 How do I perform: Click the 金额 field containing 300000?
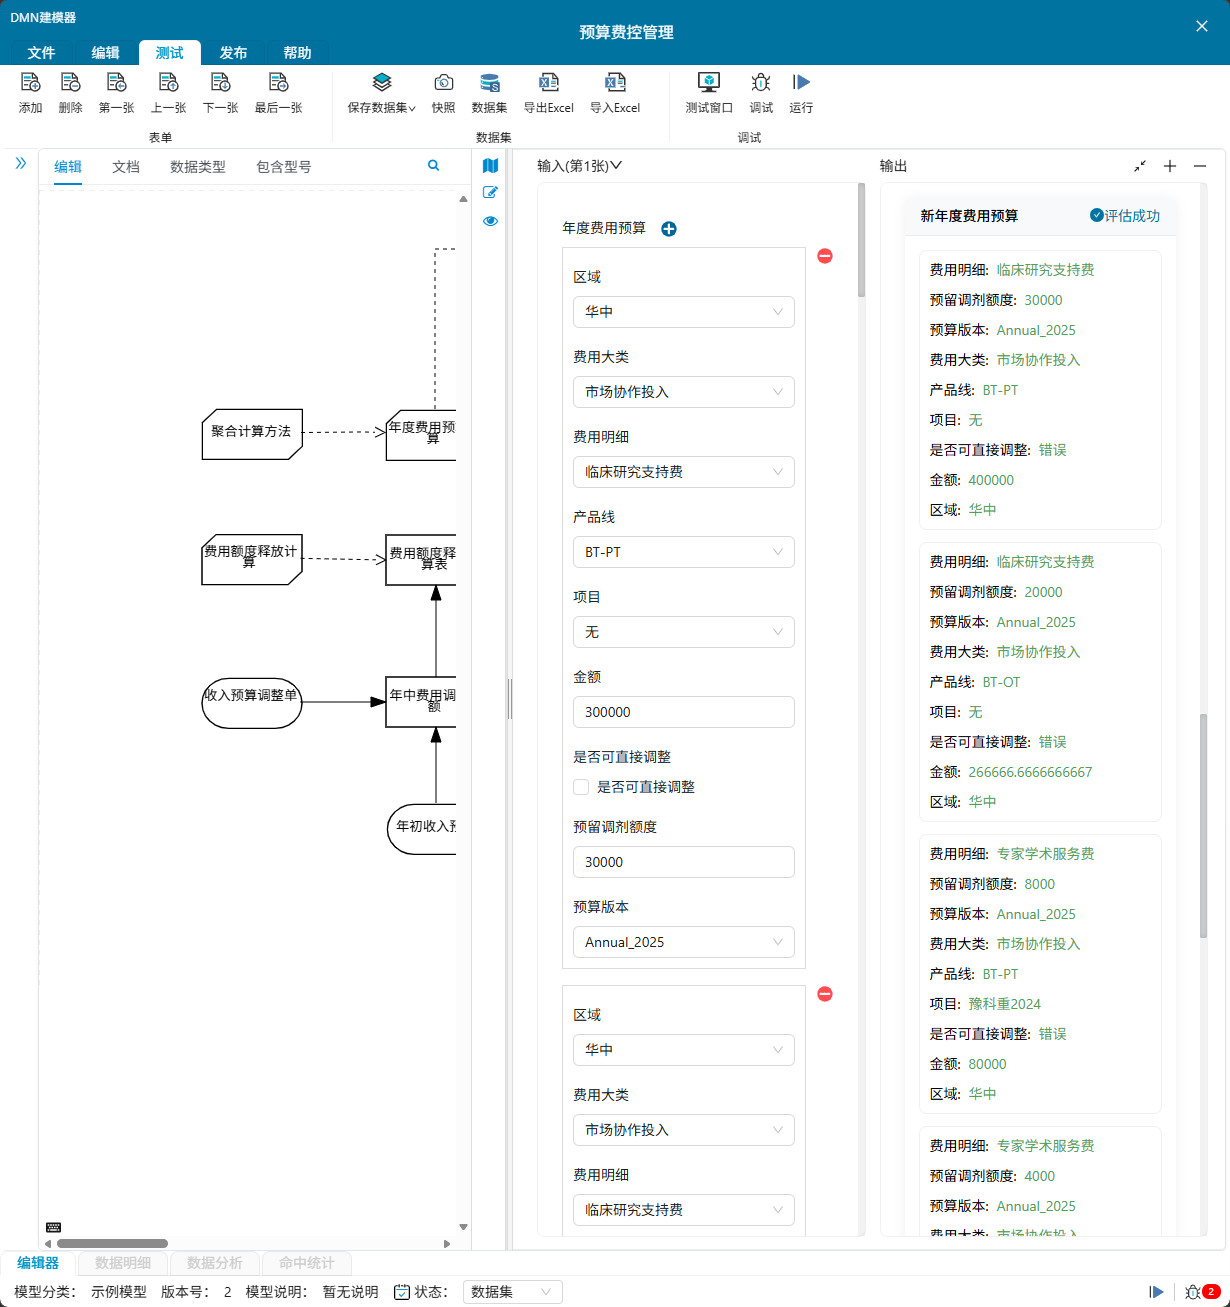pyautogui.click(x=683, y=712)
